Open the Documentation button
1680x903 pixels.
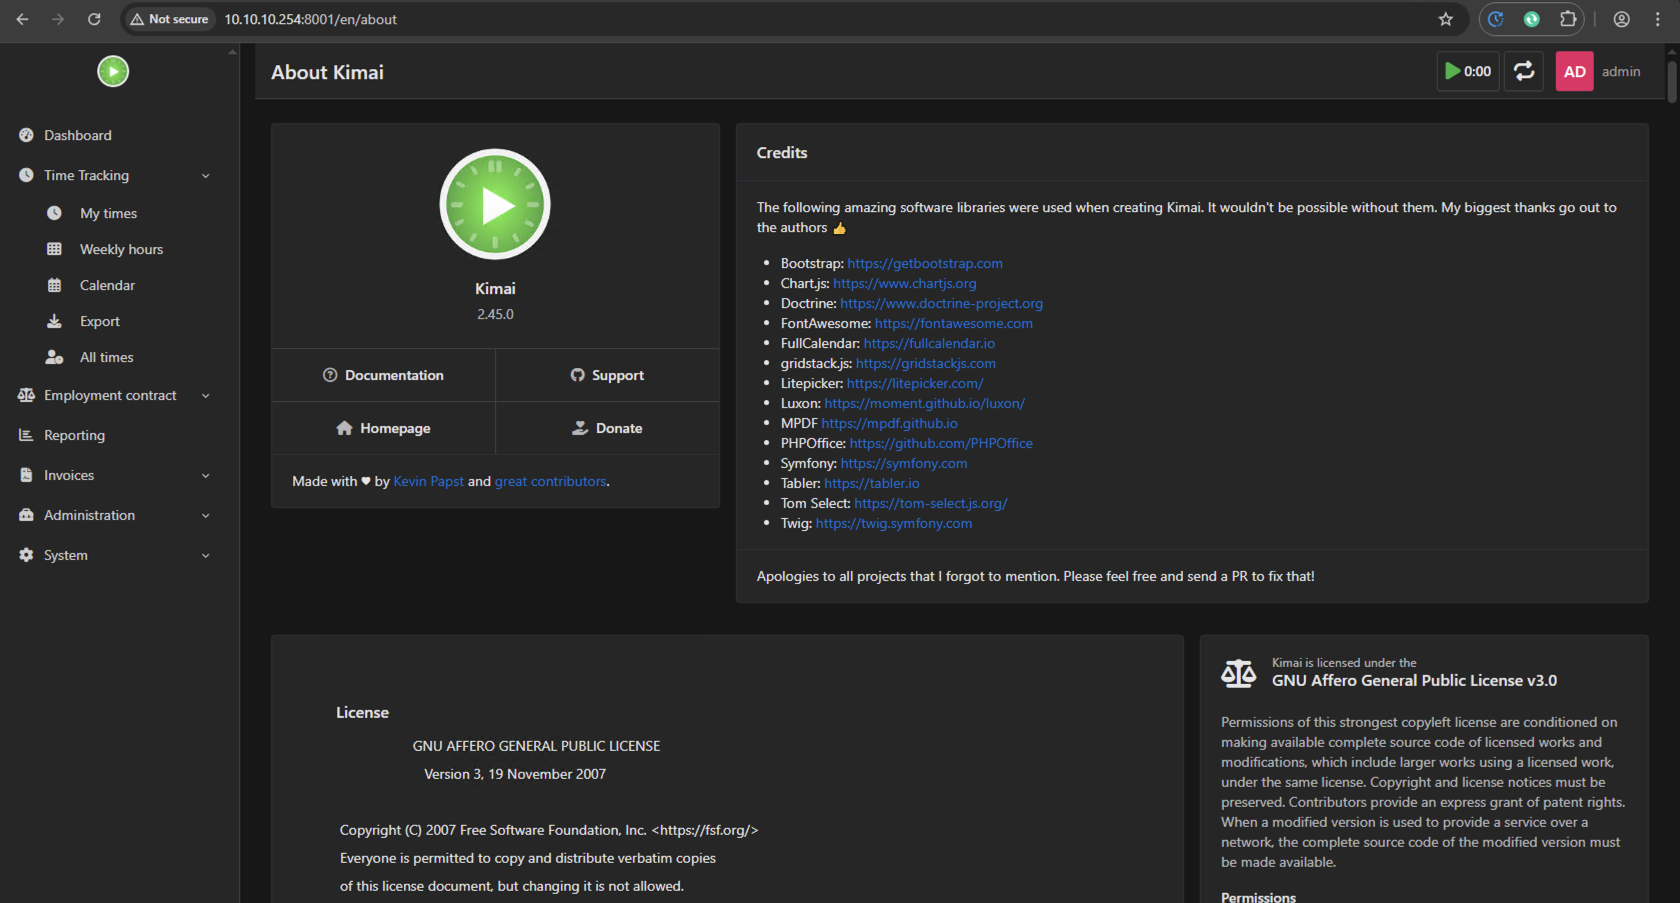(x=383, y=375)
